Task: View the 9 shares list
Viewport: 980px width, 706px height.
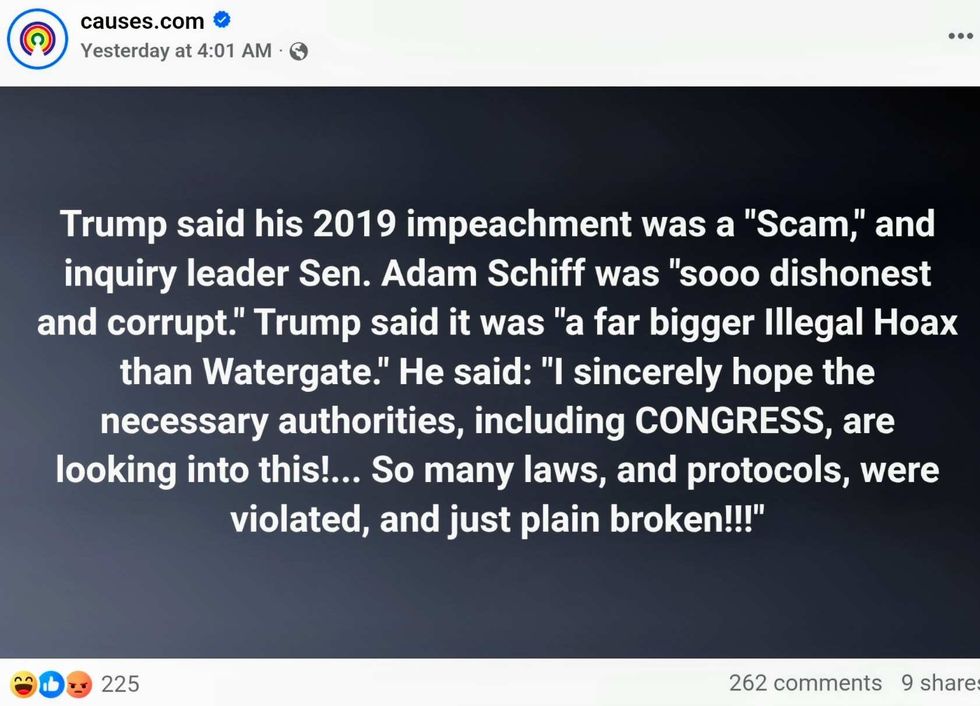Action: (940, 683)
